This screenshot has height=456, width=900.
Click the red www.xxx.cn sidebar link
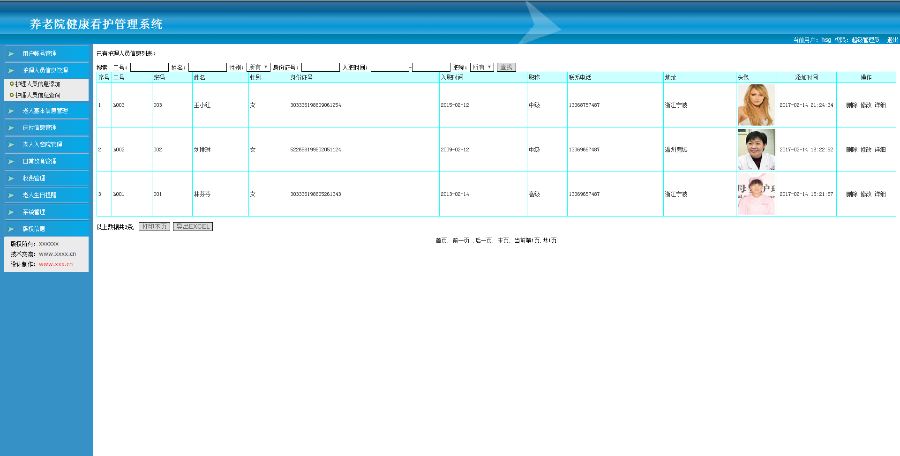pos(56,264)
